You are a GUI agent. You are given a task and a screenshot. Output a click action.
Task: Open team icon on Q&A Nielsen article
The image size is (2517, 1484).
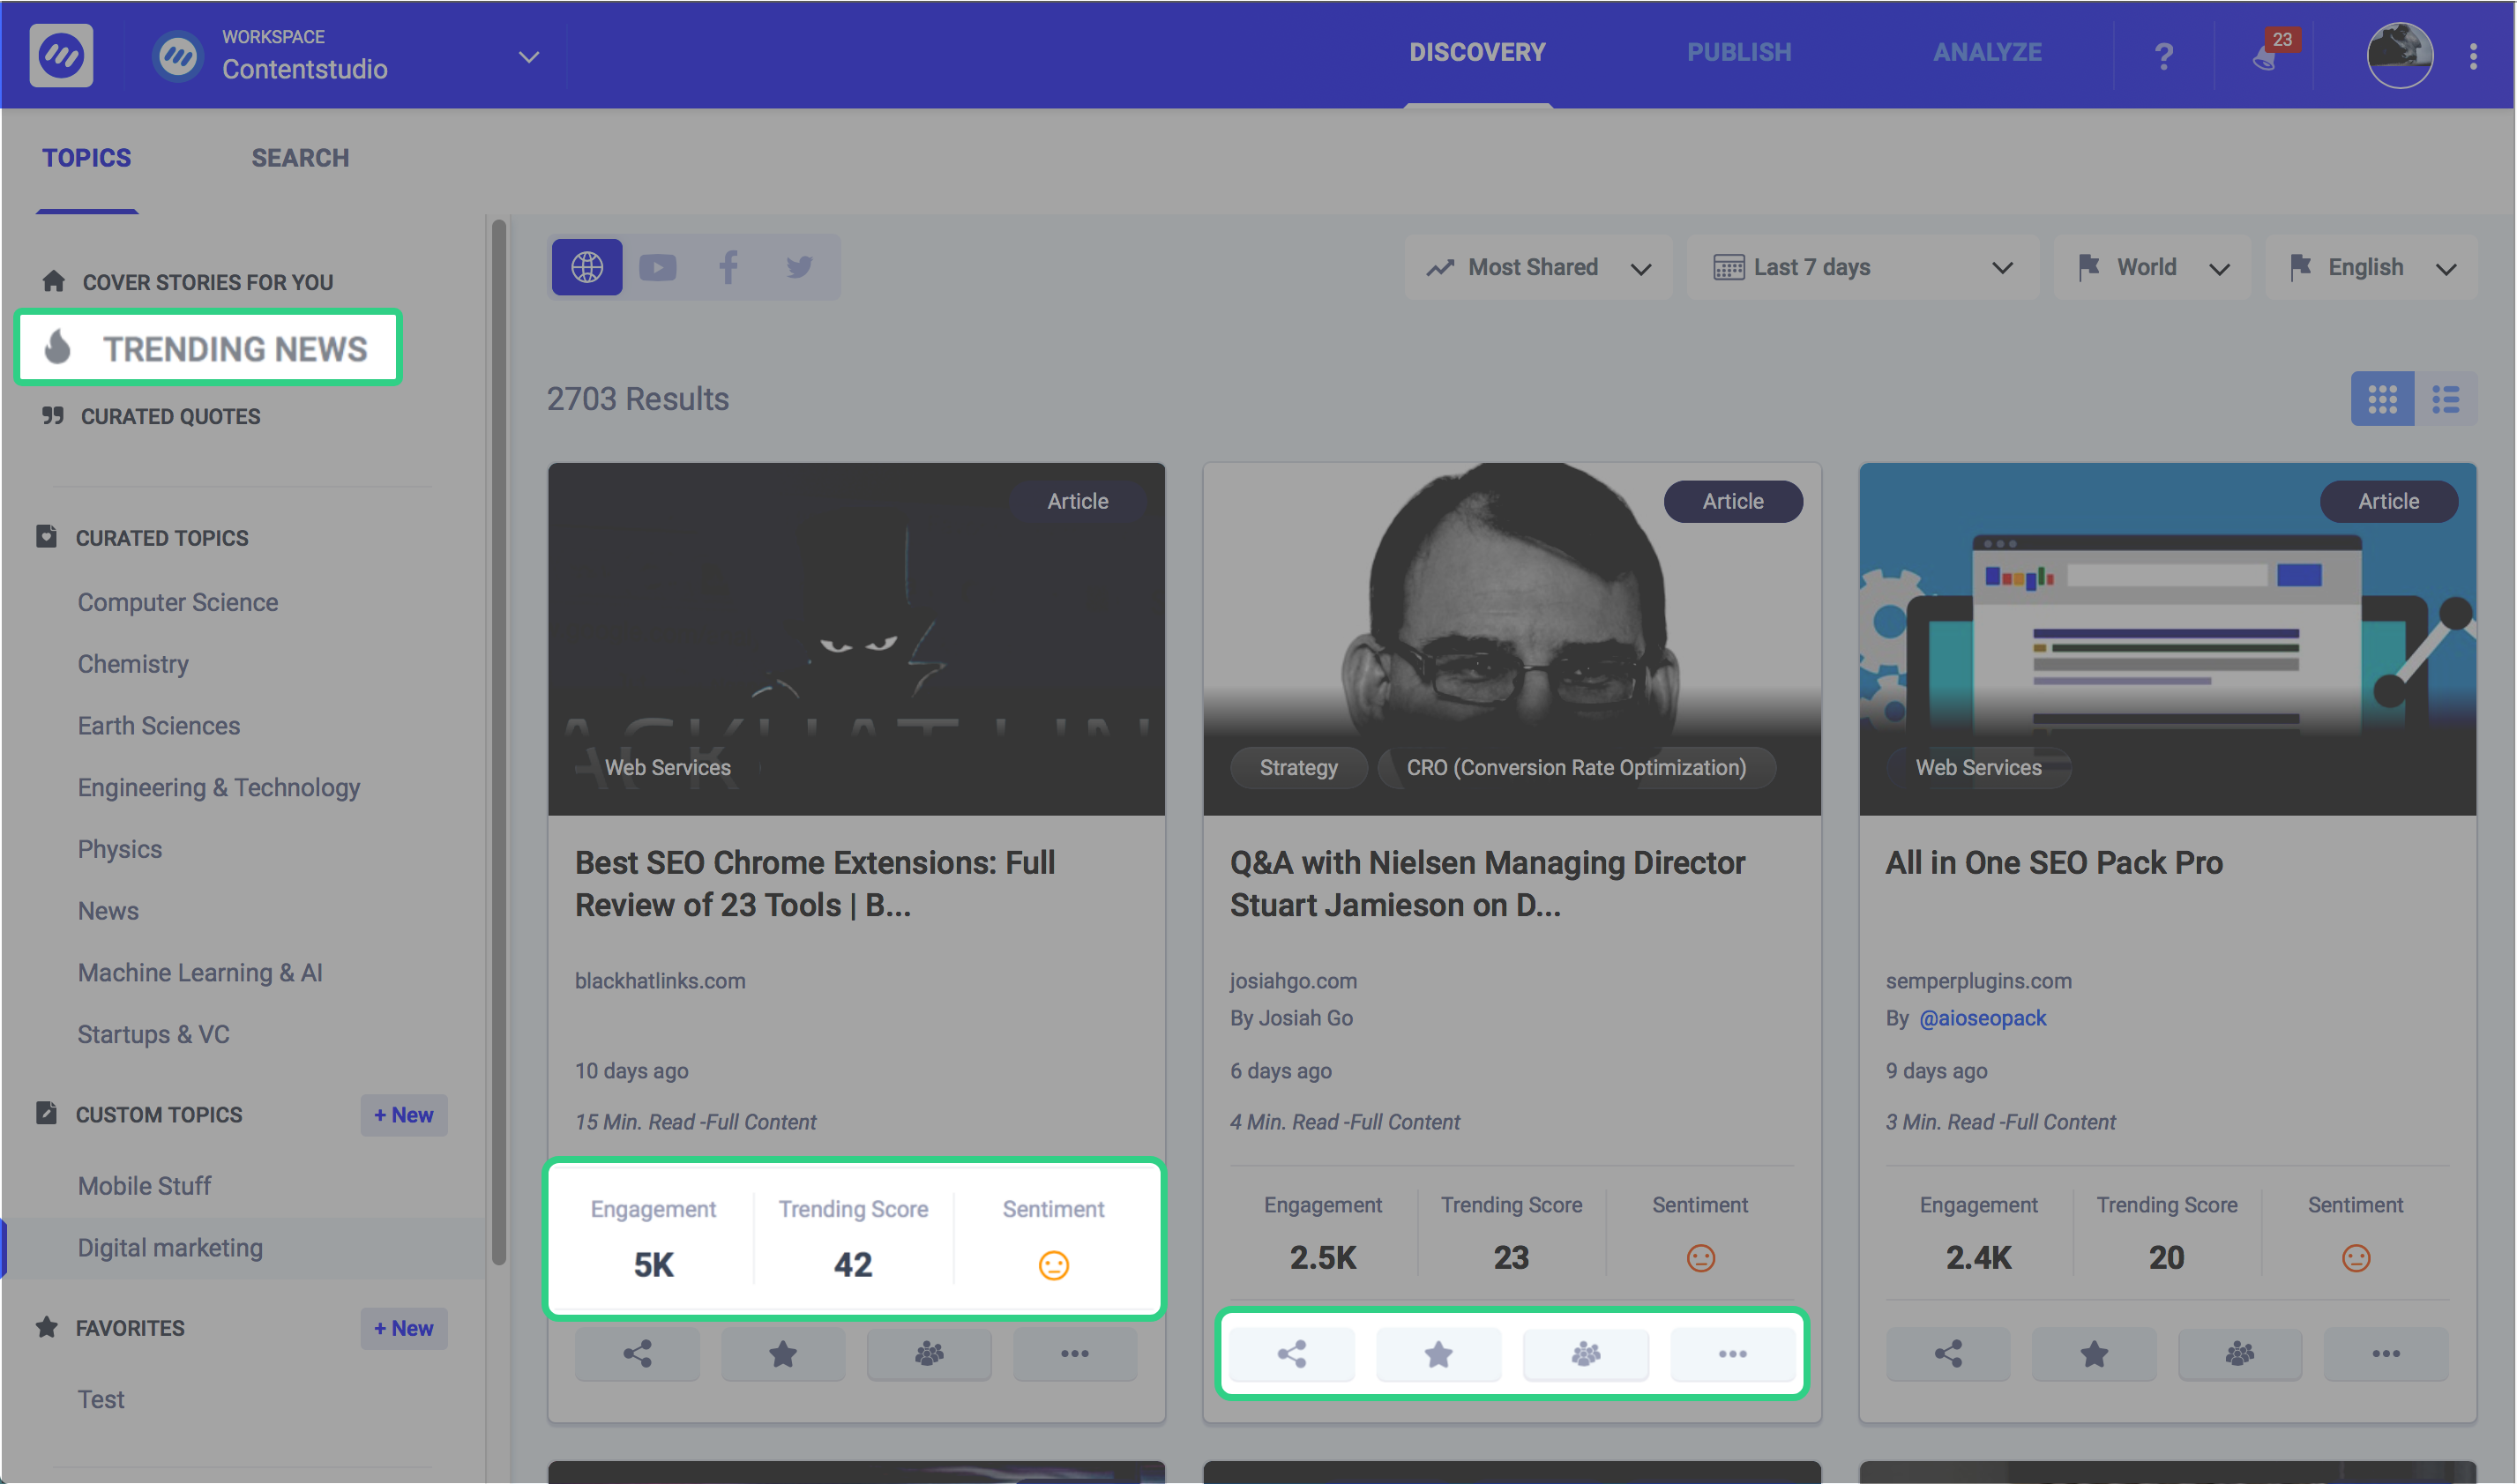[x=1586, y=1354]
